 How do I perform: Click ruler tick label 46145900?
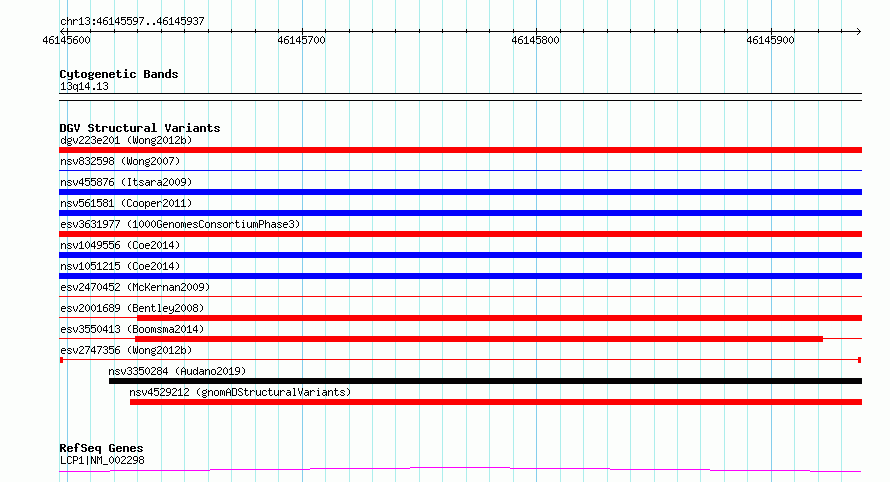(x=770, y=40)
